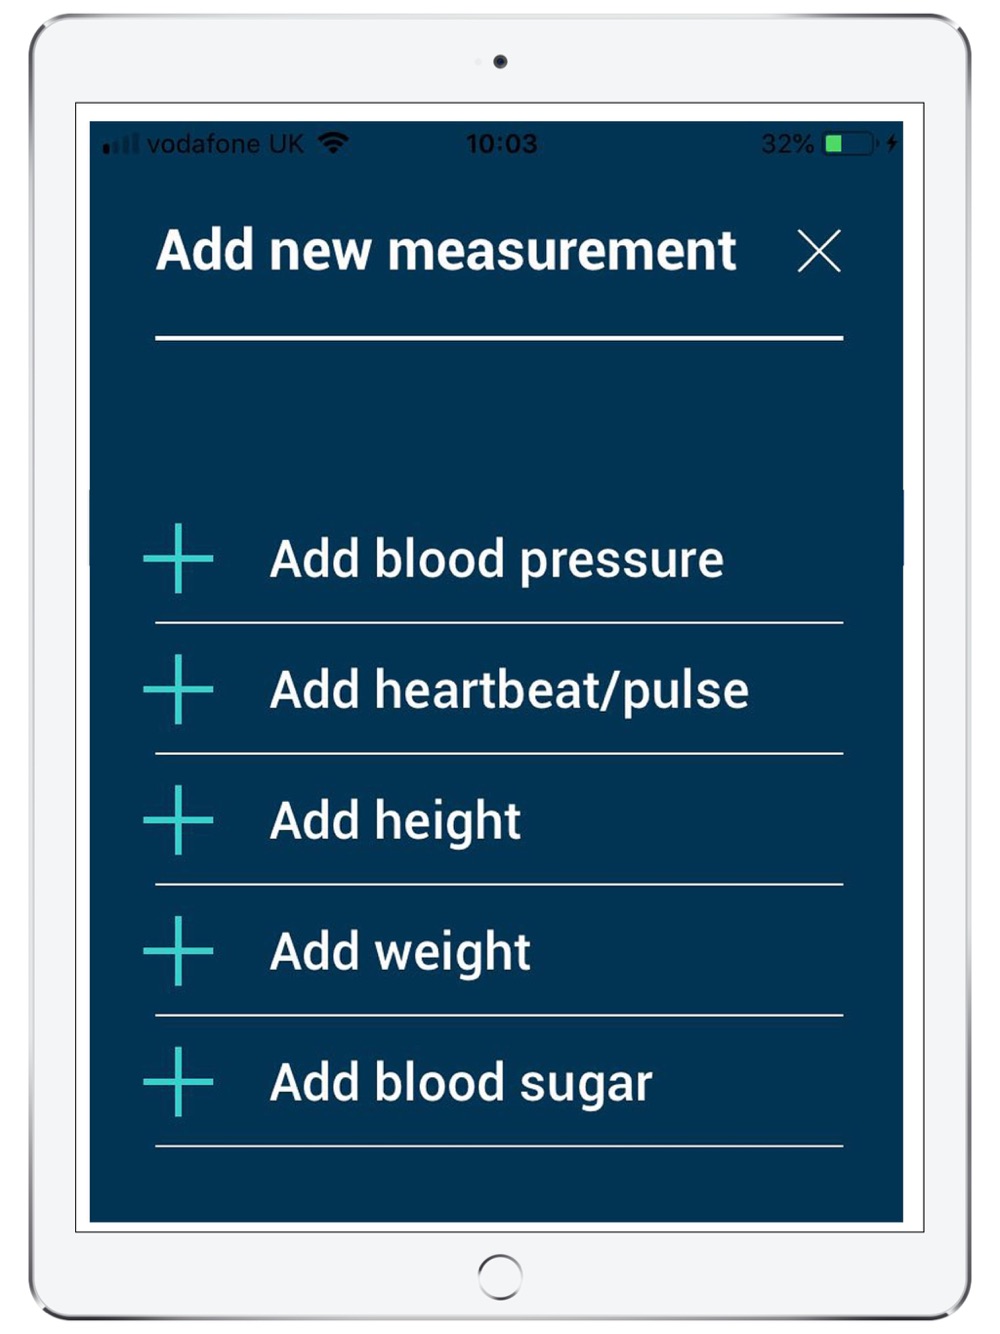Image resolution: width=1000 pixels, height=1334 pixels.
Task: Select the Add blood pressure option
Action: pos(496,559)
